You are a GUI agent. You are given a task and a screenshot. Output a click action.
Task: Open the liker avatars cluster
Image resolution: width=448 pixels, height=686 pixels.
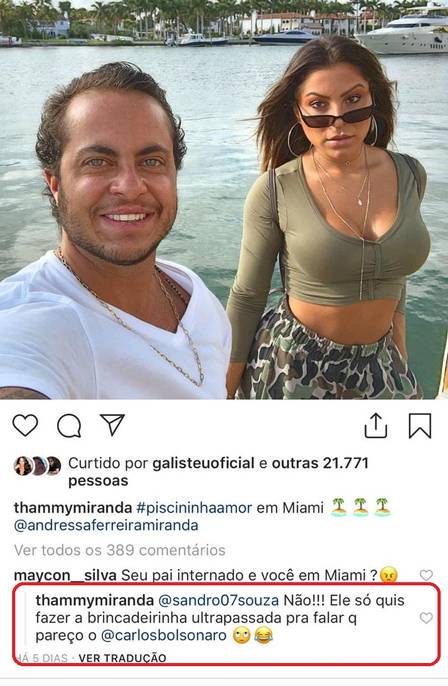click(38, 466)
